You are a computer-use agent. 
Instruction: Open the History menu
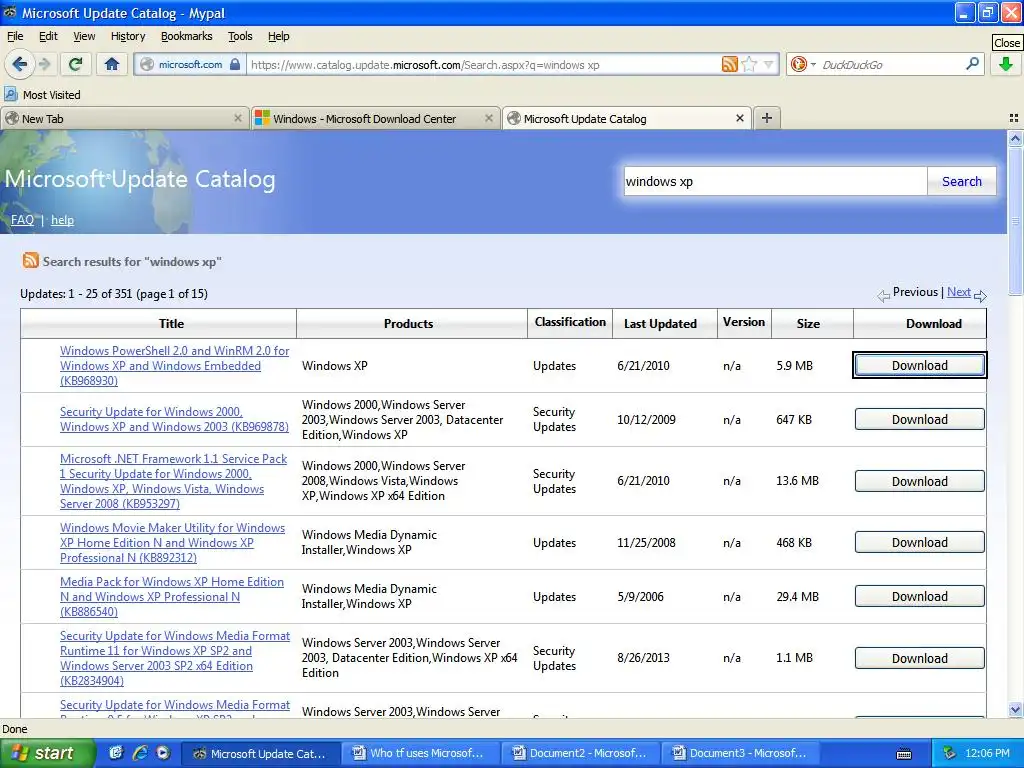[128, 36]
